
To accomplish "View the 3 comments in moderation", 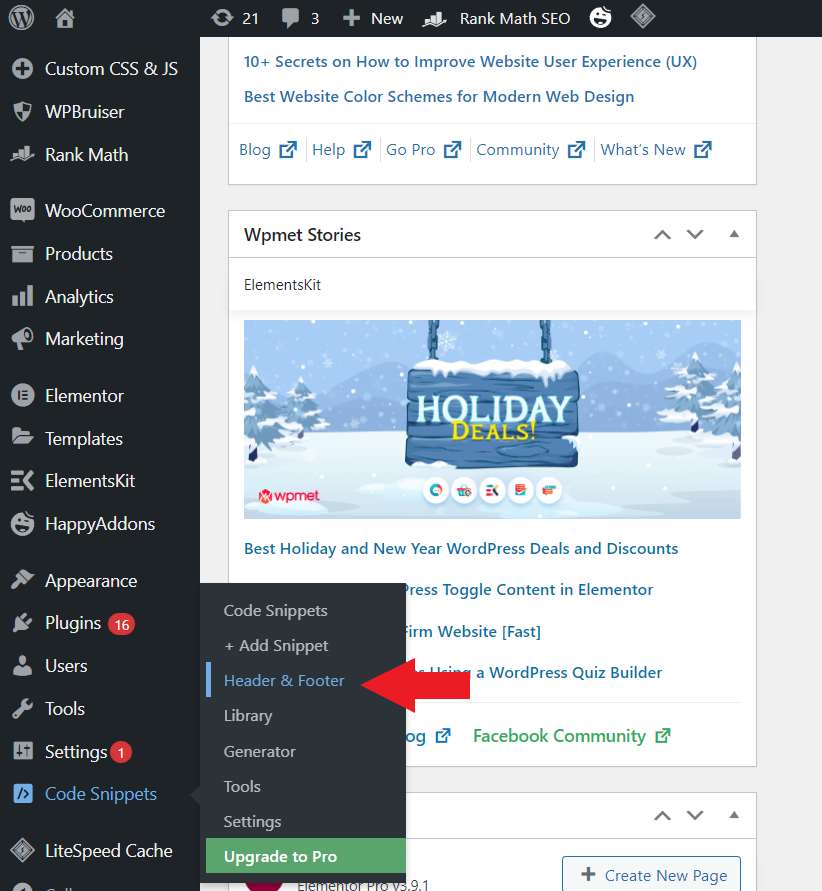I will click(x=301, y=18).
